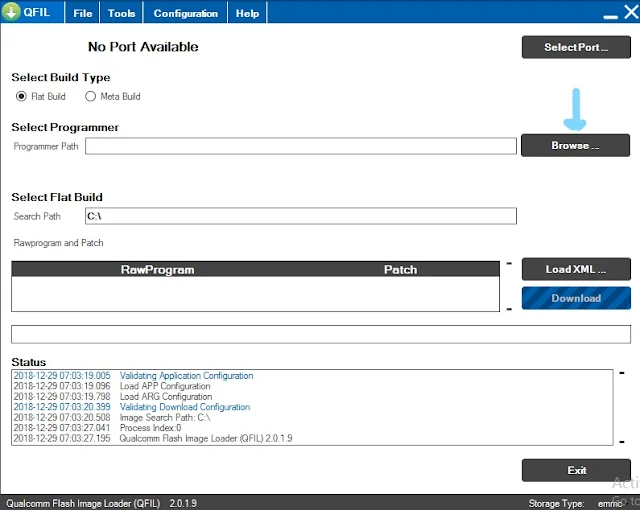Click the minus mark above the Rawprogram table
The width and height of the screenshot is (640, 510).
coord(509,263)
